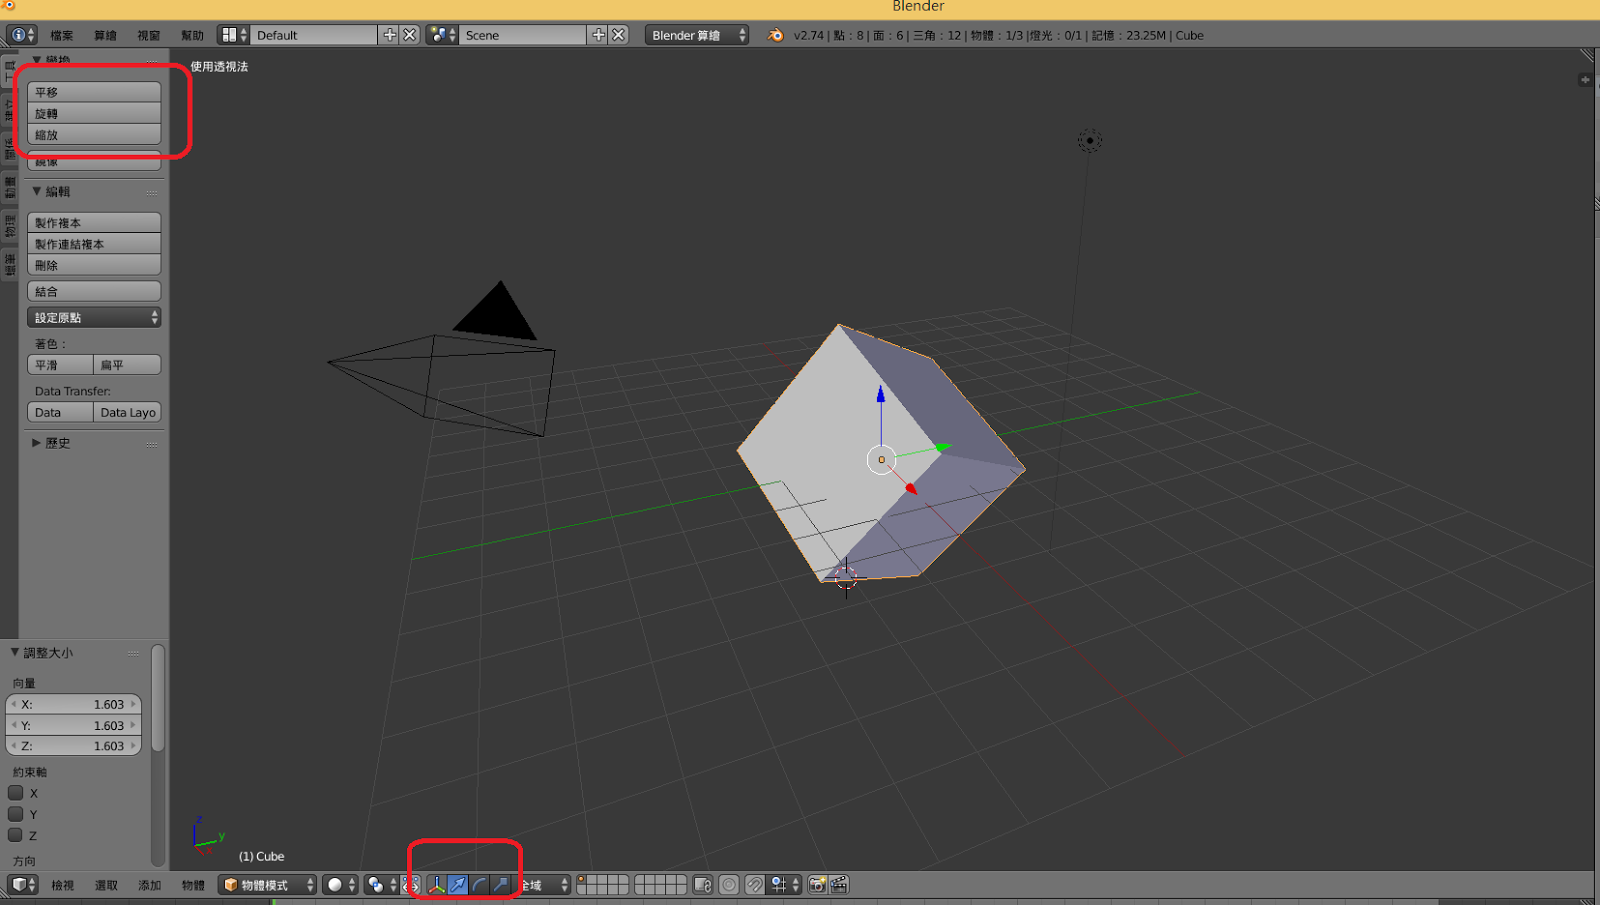Open the pivot point selector dropdown
The image size is (1600, 905).
tap(381, 885)
